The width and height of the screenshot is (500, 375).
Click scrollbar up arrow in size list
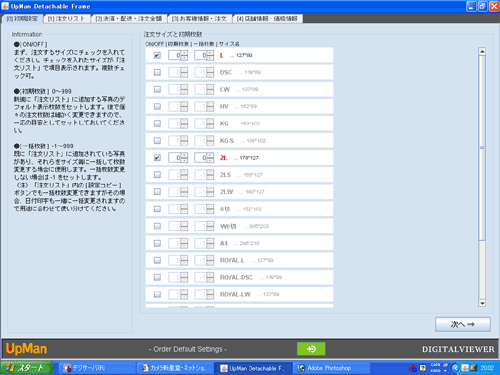tap(482, 51)
